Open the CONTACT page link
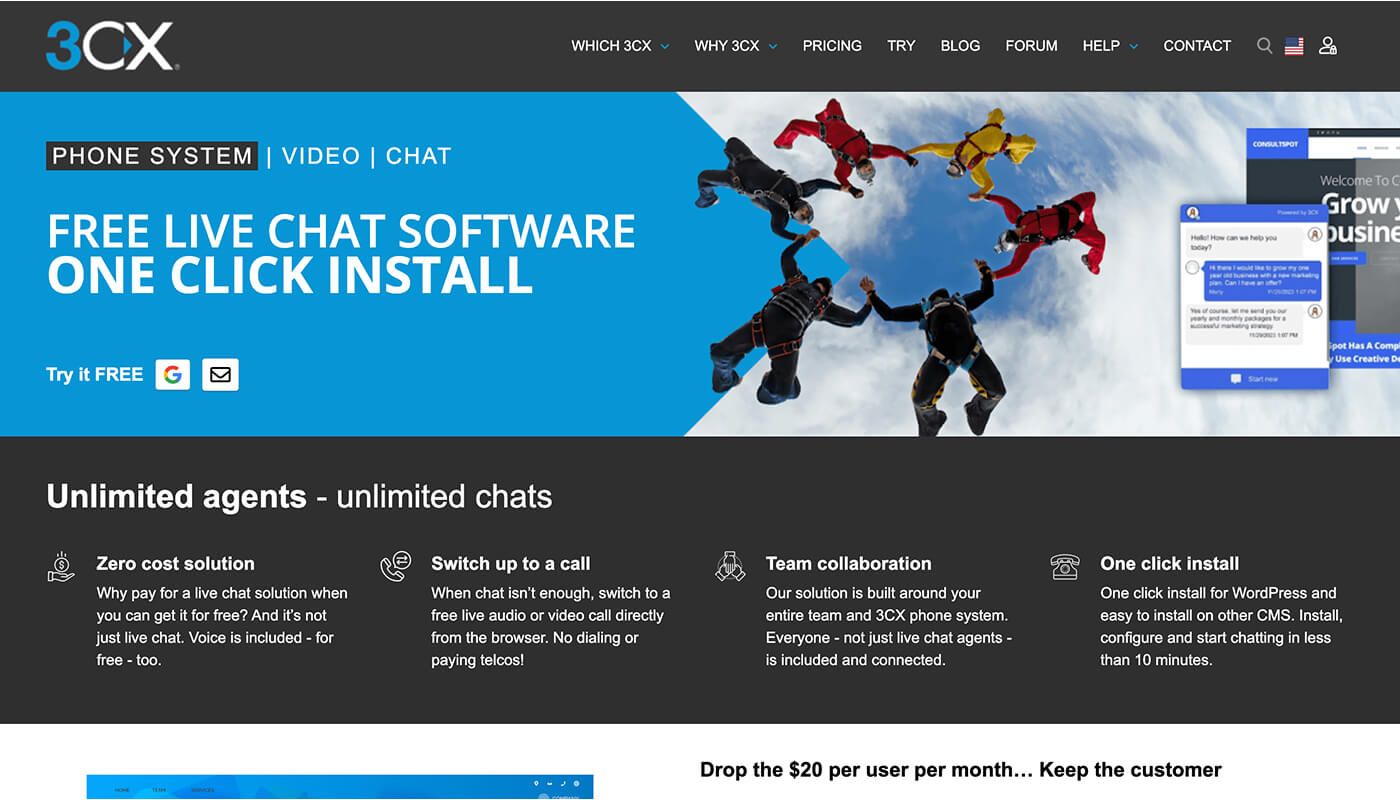The image size is (1400, 800). pyautogui.click(x=1197, y=46)
